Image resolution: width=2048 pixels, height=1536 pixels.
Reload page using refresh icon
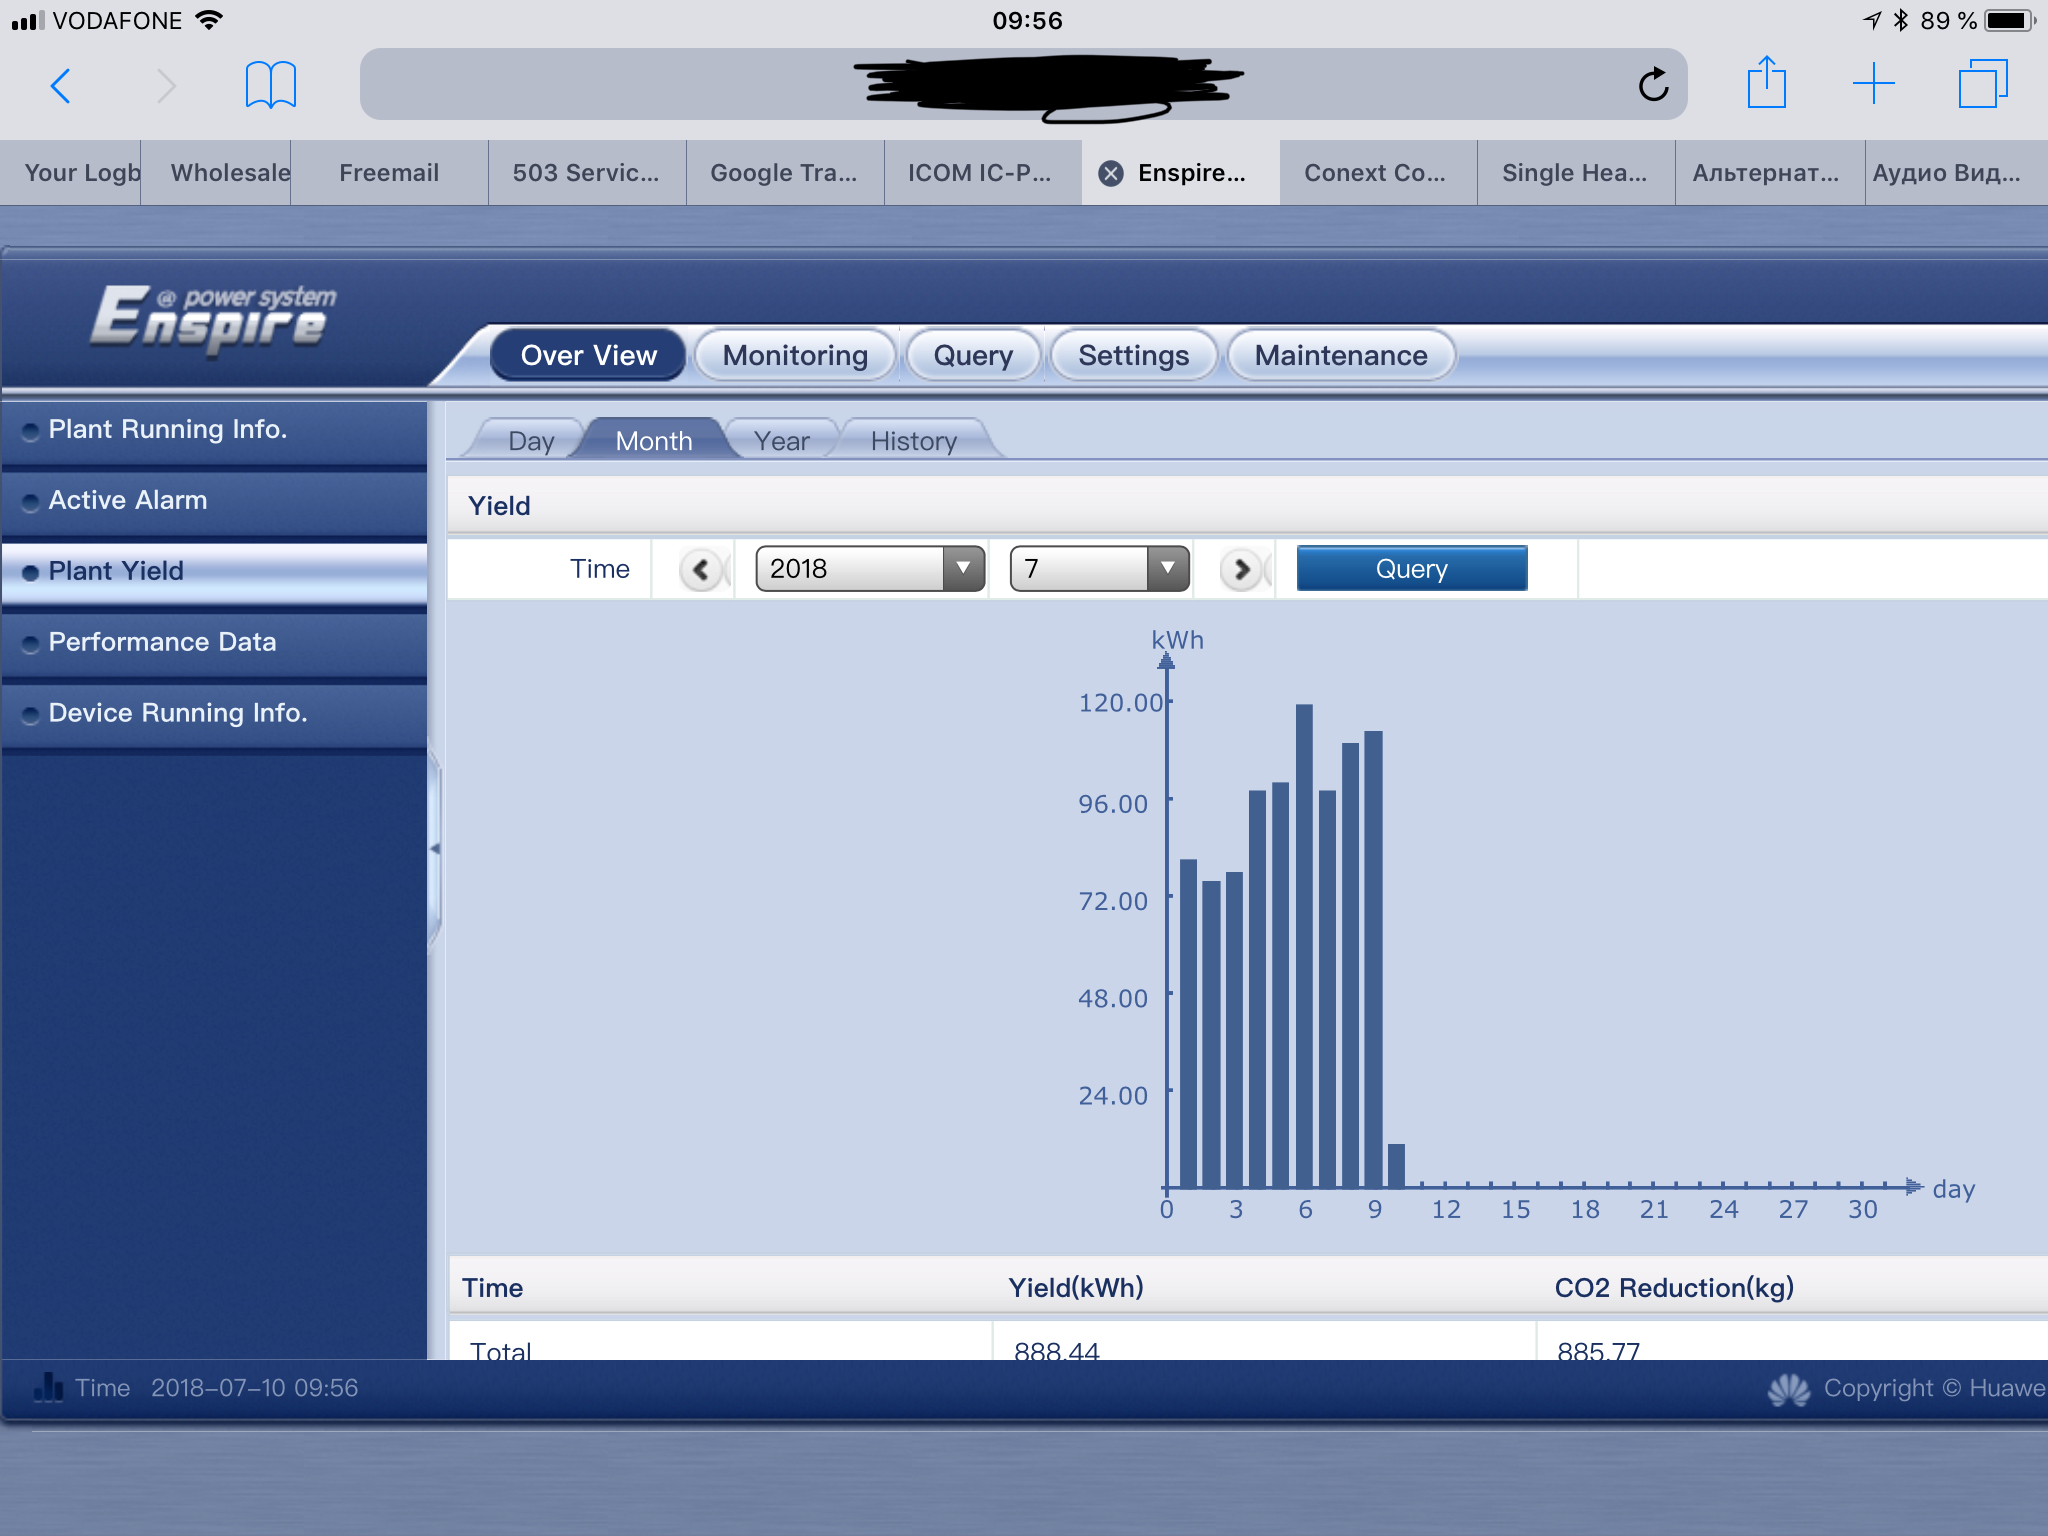pos(1653,85)
